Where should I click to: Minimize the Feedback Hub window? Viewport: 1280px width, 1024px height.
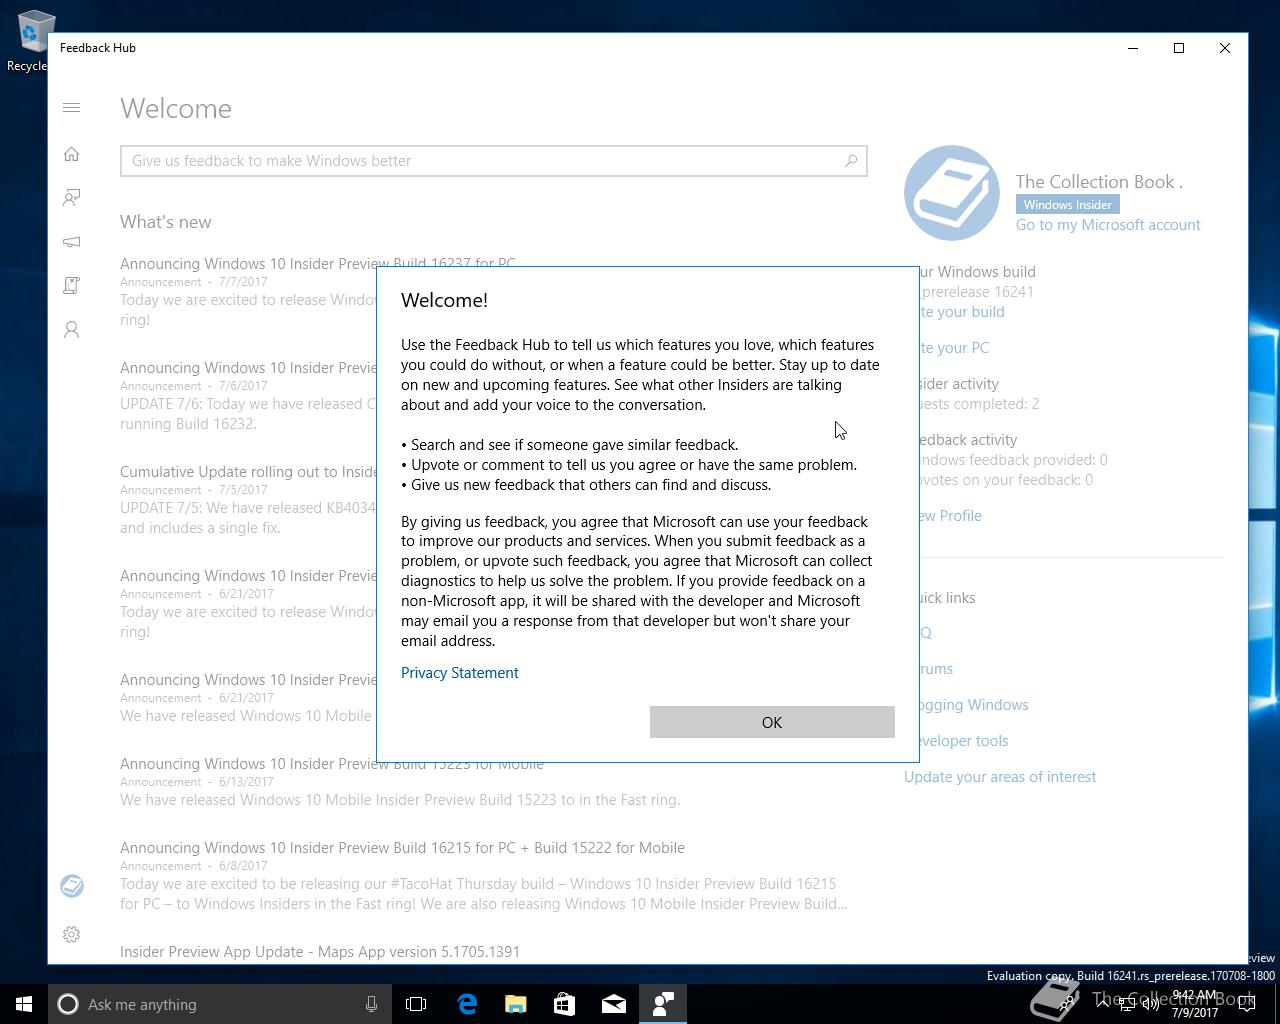pos(1133,48)
